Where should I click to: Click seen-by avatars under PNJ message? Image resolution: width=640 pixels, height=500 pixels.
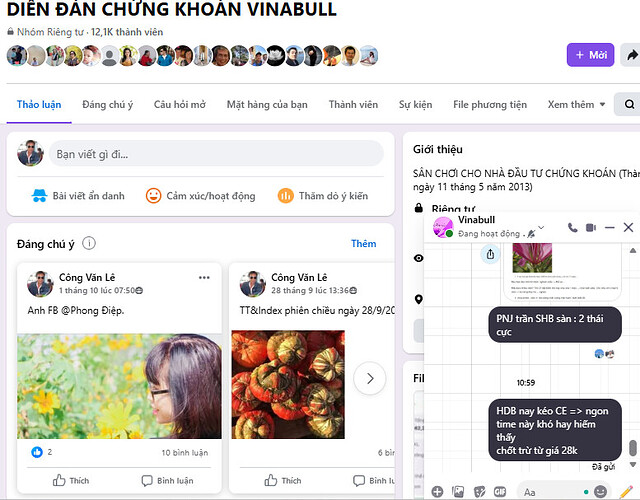(604, 353)
